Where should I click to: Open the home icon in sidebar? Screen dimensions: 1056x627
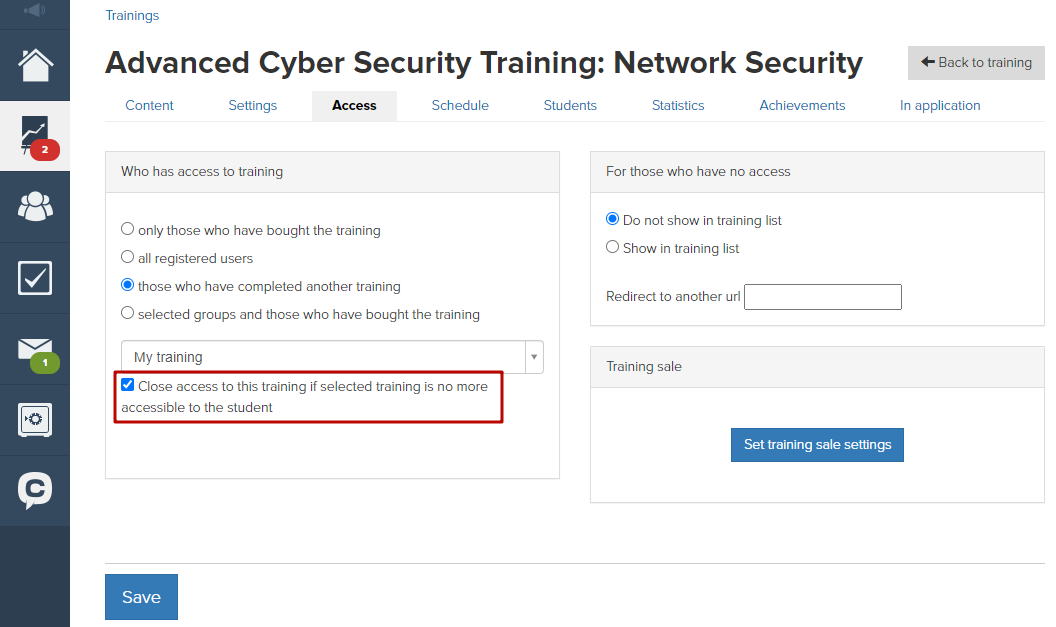tap(35, 65)
